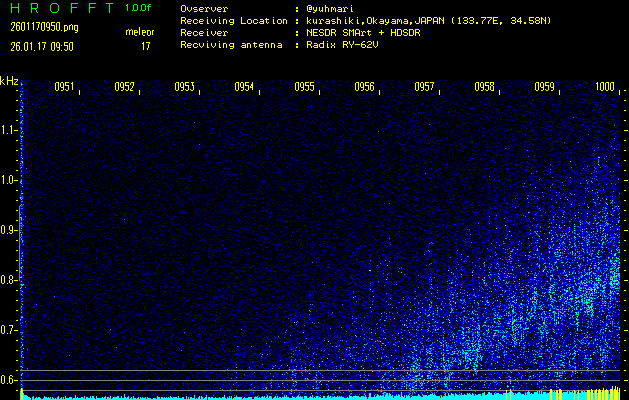Click the 0.9 kHz axis label

(x=9, y=230)
